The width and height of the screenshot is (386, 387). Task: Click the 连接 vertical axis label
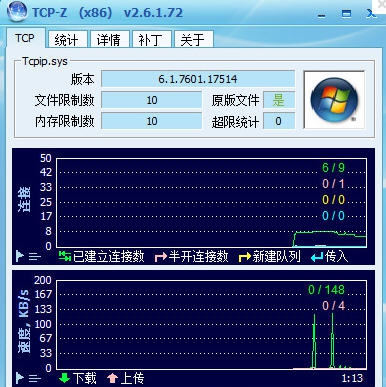24,200
